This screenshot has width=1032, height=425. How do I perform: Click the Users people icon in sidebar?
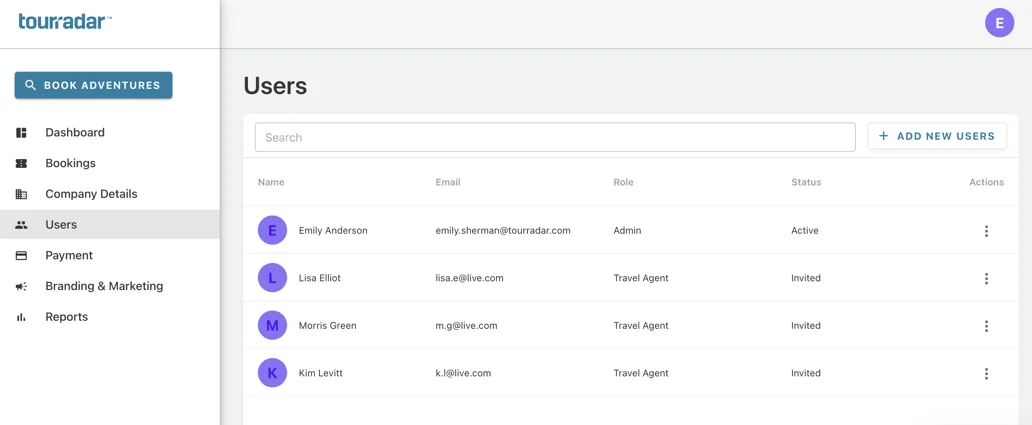pyautogui.click(x=21, y=225)
